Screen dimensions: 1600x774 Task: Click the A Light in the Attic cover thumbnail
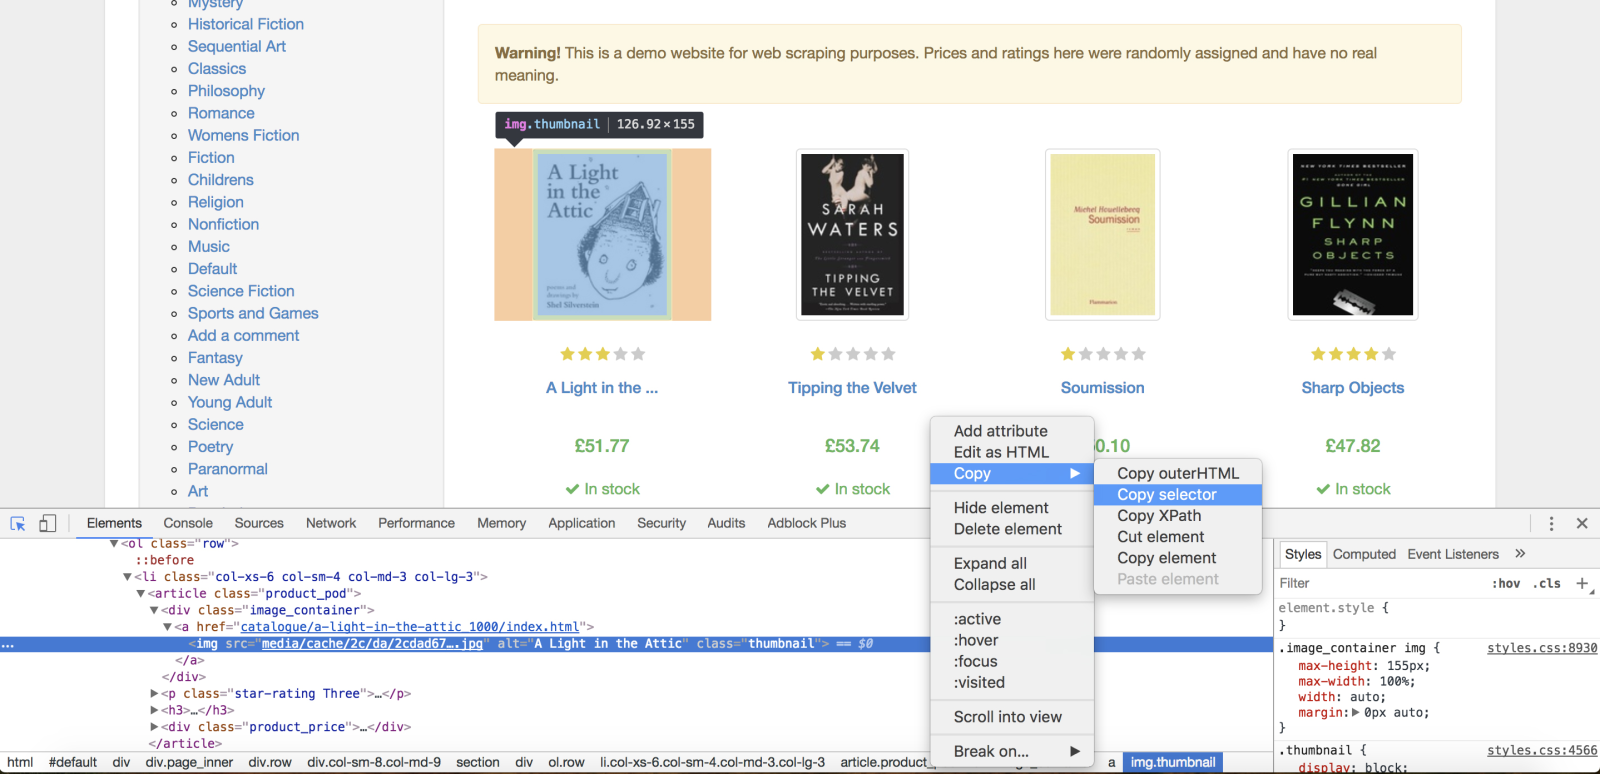[603, 235]
